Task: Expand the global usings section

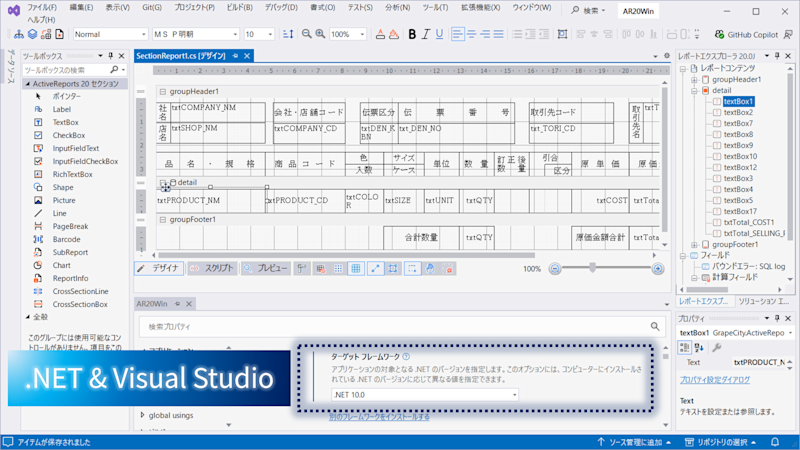Action: pos(142,415)
